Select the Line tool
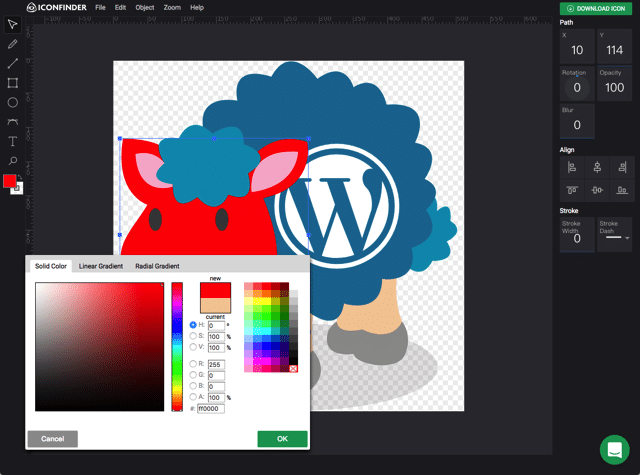The image size is (640, 475). click(12, 63)
